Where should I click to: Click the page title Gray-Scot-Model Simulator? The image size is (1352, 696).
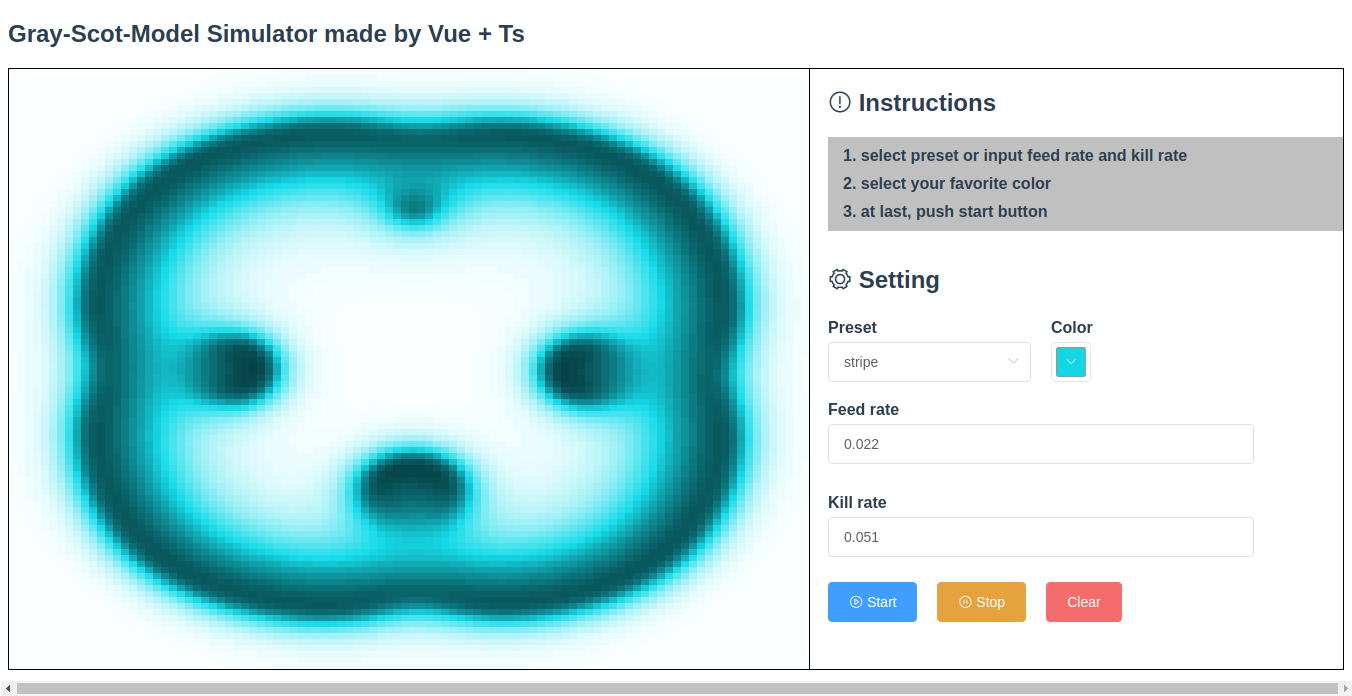click(265, 33)
